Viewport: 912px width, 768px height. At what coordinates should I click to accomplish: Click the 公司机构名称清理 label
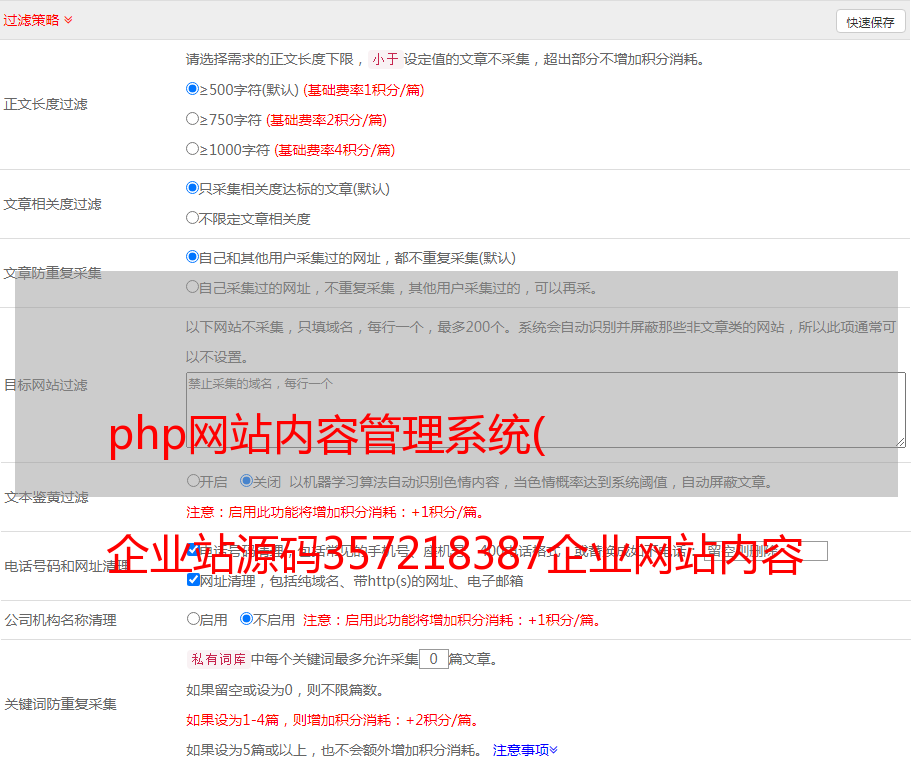pyautogui.click(x=60, y=620)
